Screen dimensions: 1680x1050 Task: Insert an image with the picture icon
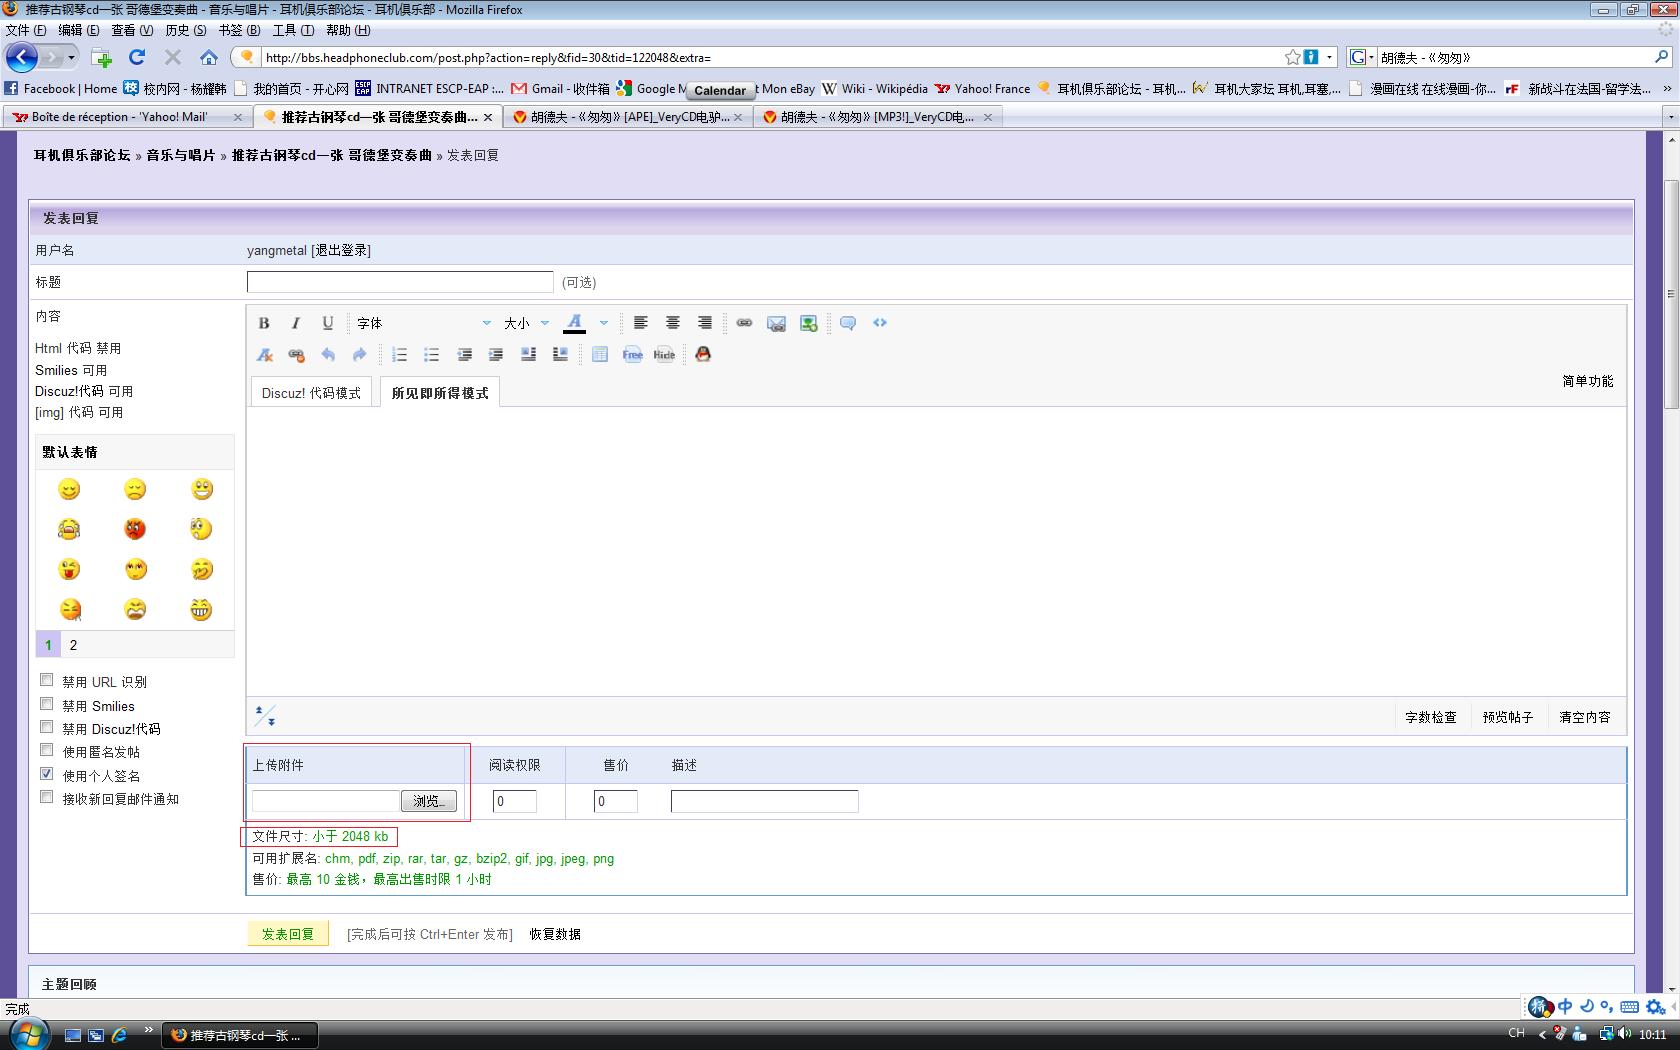pos(809,323)
